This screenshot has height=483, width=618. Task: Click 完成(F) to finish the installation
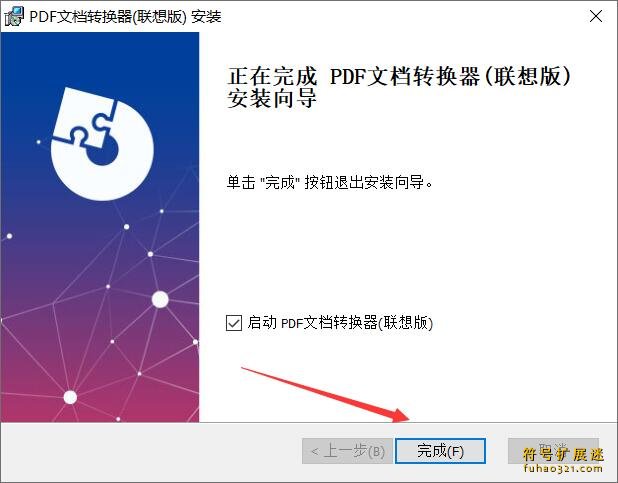coord(440,451)
